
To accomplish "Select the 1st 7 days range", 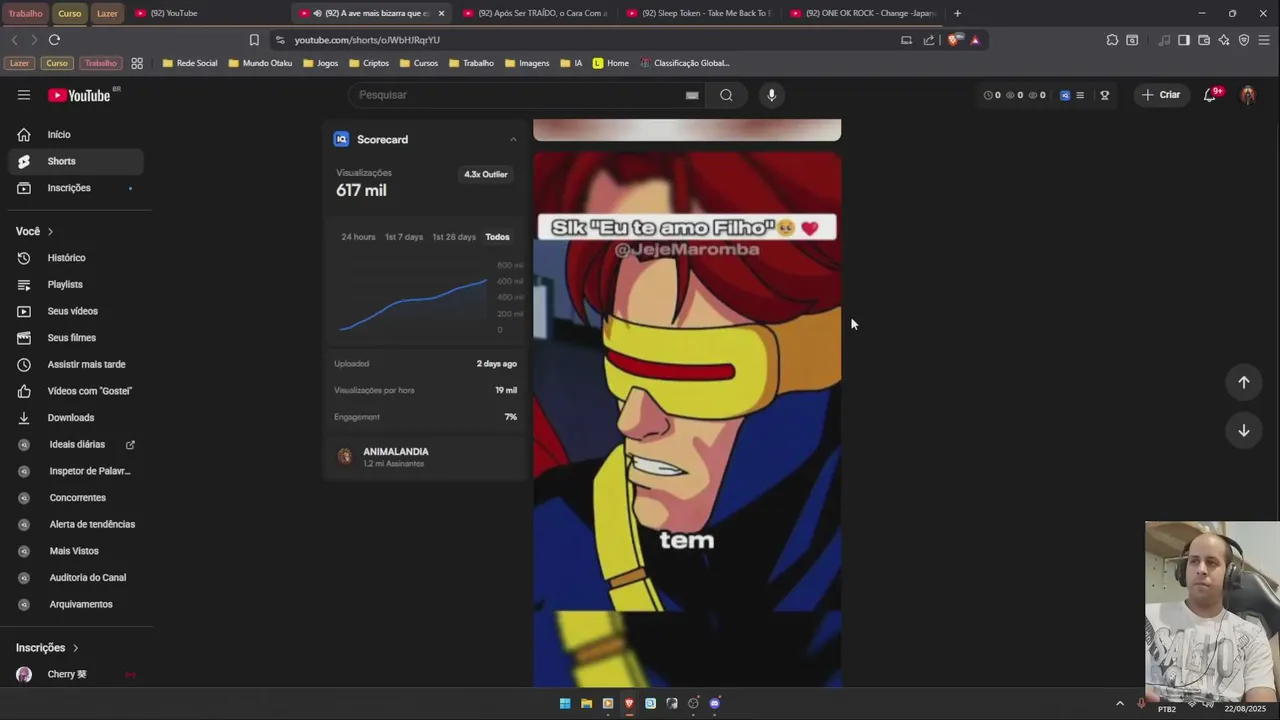I will pos(404,237).
